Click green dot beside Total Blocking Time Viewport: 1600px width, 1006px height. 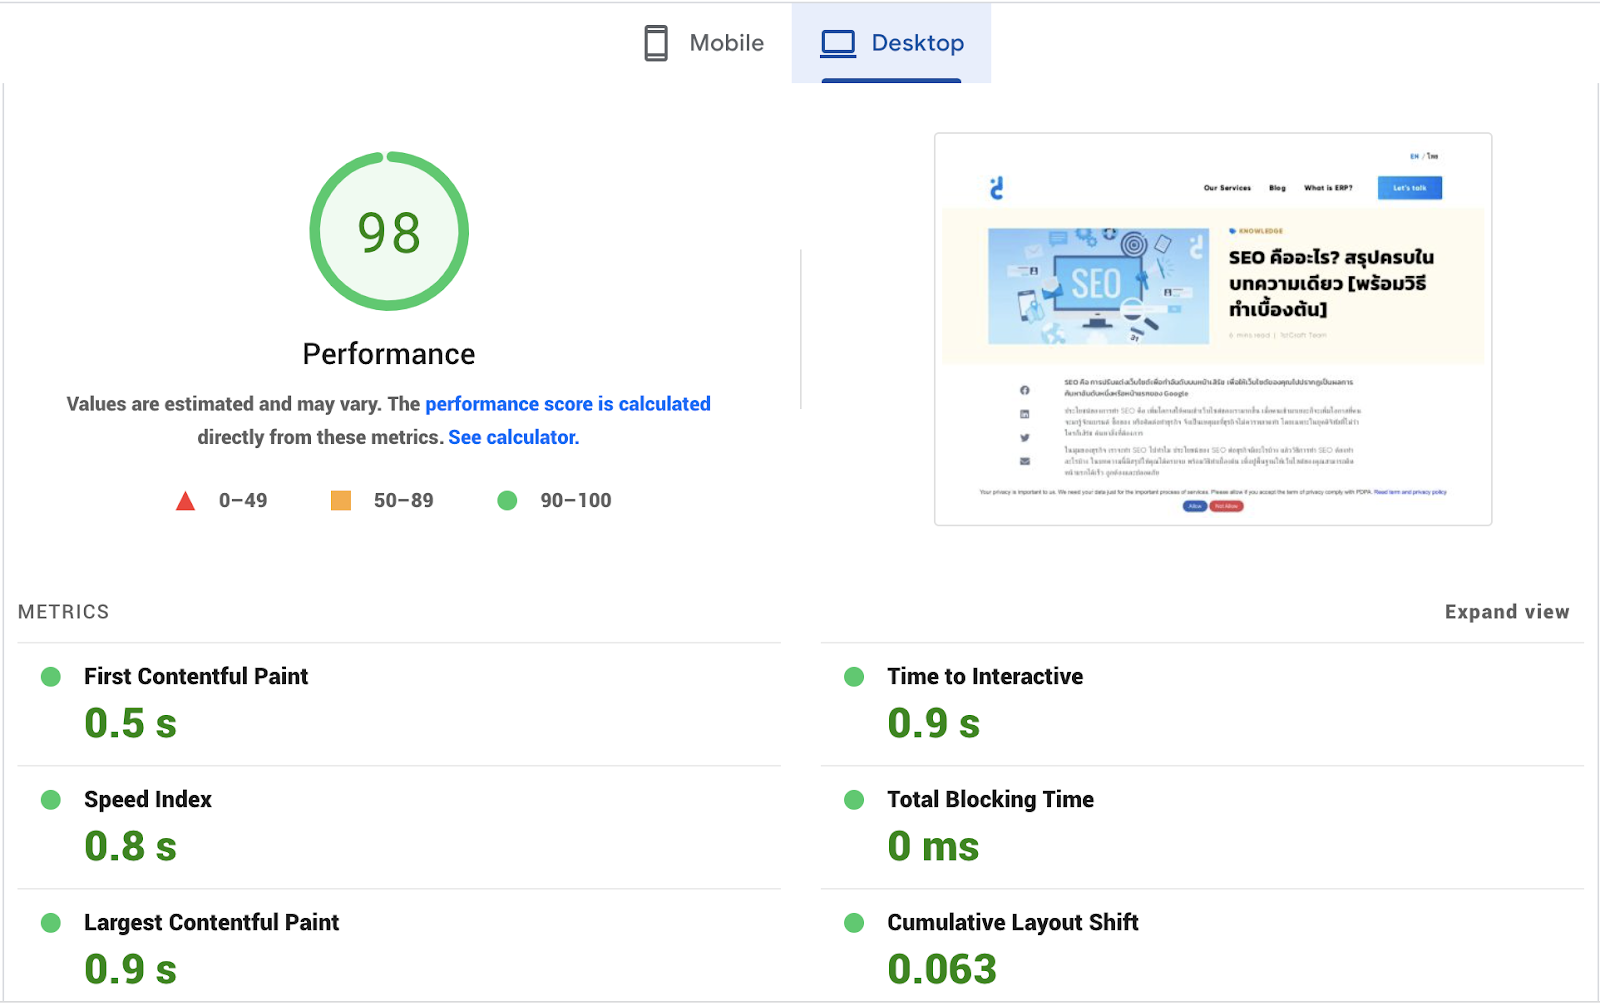854,800
